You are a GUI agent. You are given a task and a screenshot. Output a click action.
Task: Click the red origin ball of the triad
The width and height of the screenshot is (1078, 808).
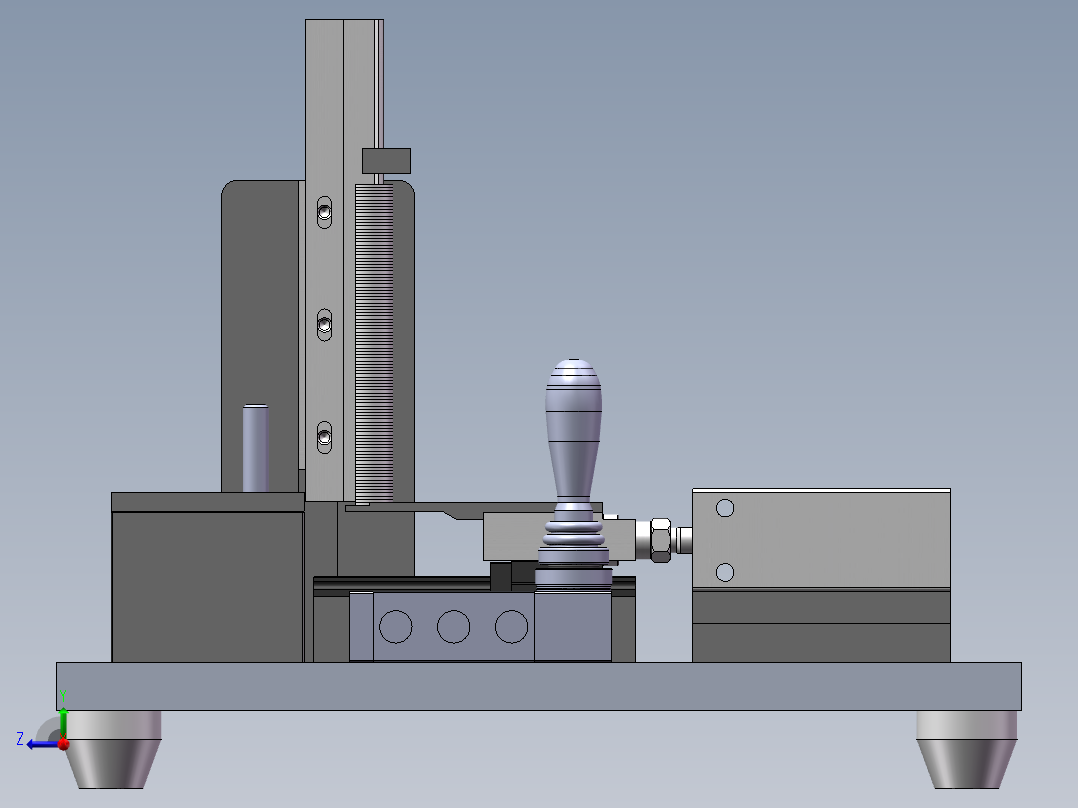pos(64,744)
